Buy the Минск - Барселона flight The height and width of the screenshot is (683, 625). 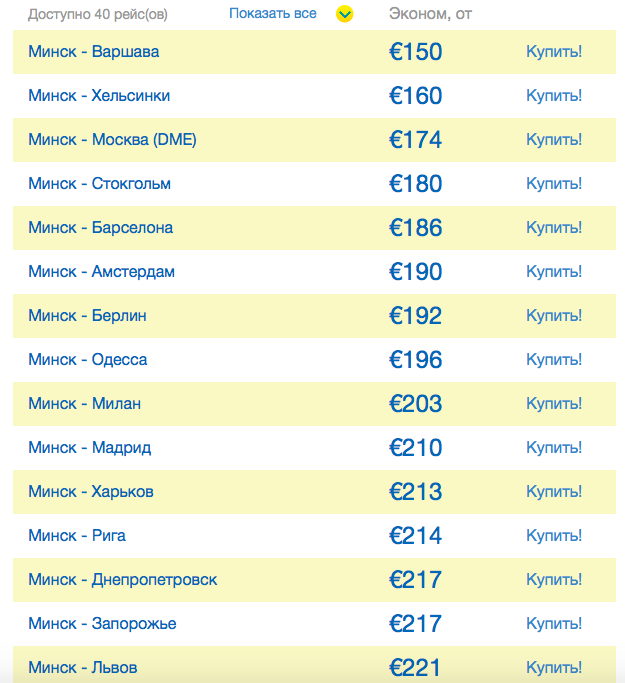pyautogui.click(x=554, y=228)
